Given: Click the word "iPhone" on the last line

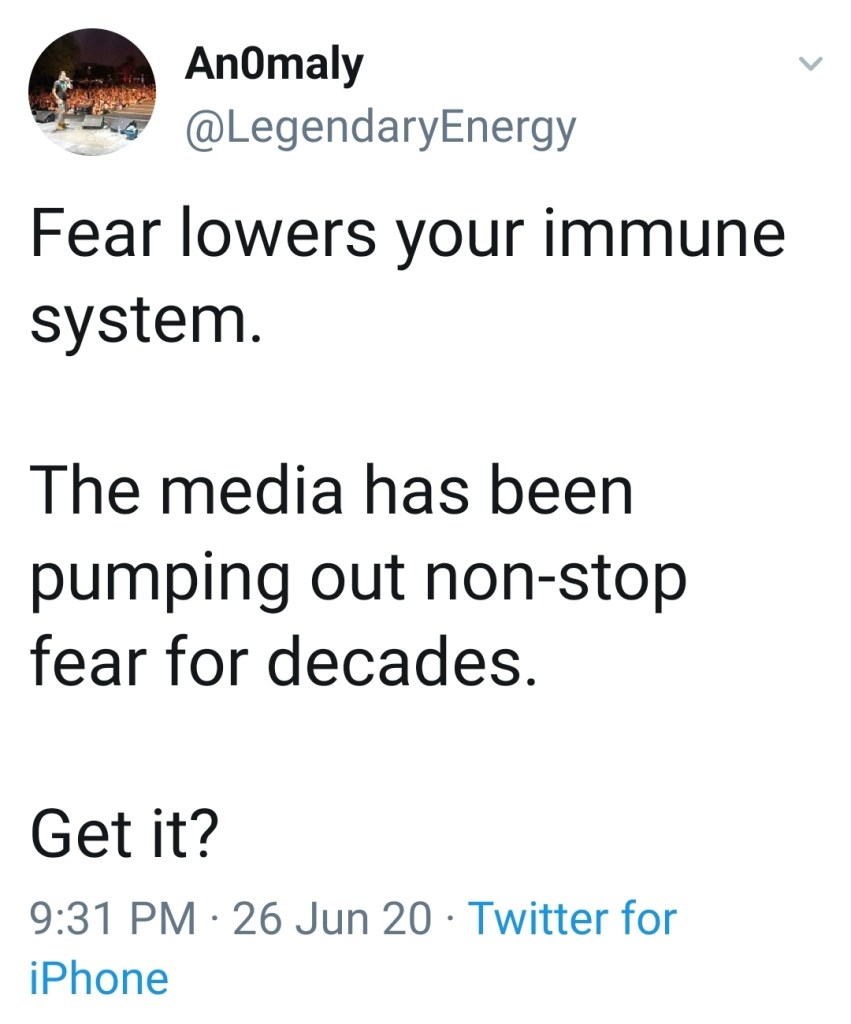Looking at the screenshot, I should [99, 978].
